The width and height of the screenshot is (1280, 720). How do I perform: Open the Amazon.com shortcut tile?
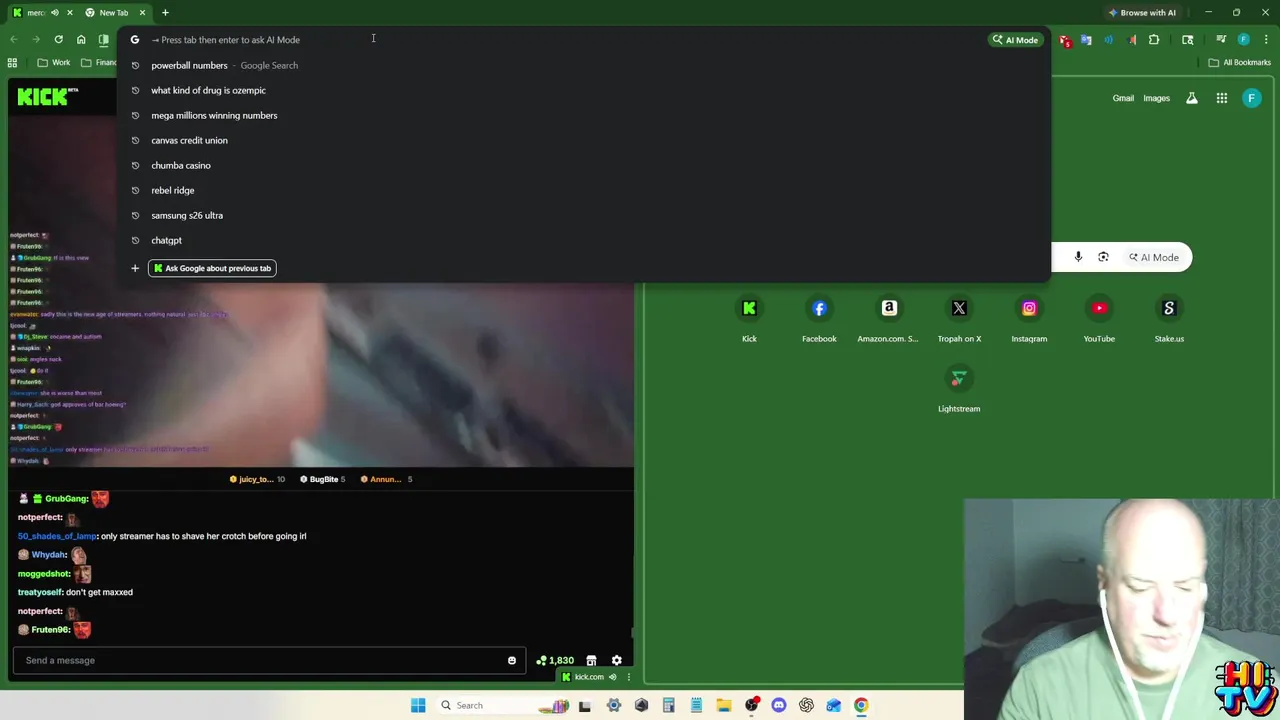click(889, 319)
